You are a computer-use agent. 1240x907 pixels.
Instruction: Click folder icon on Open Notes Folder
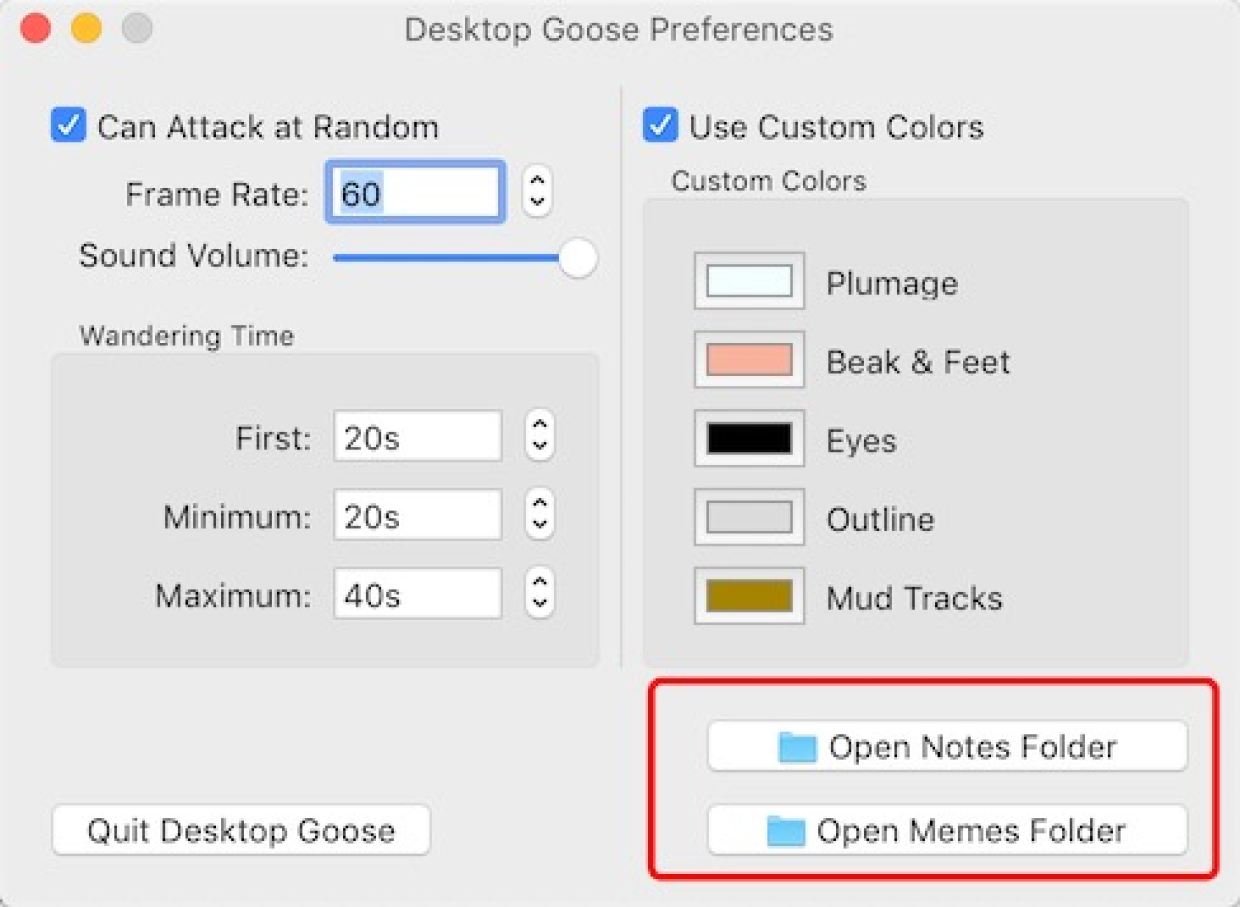pyautogui.click(x=797, y=747)
